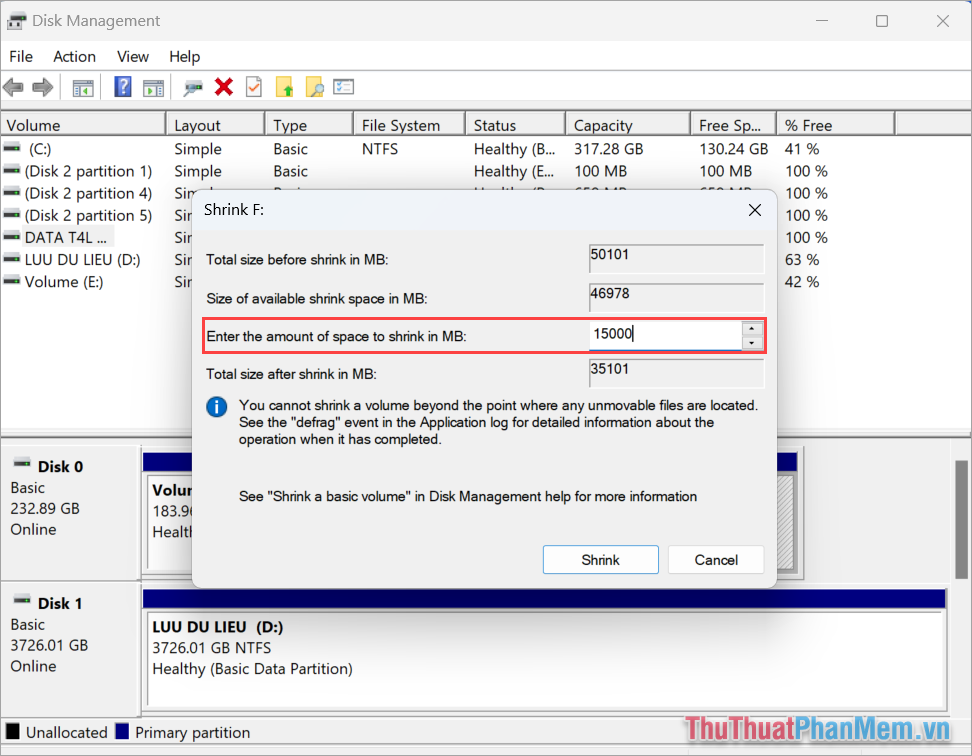The image size is (972, 756).
Task: Open the View menu
Action: 132,56
